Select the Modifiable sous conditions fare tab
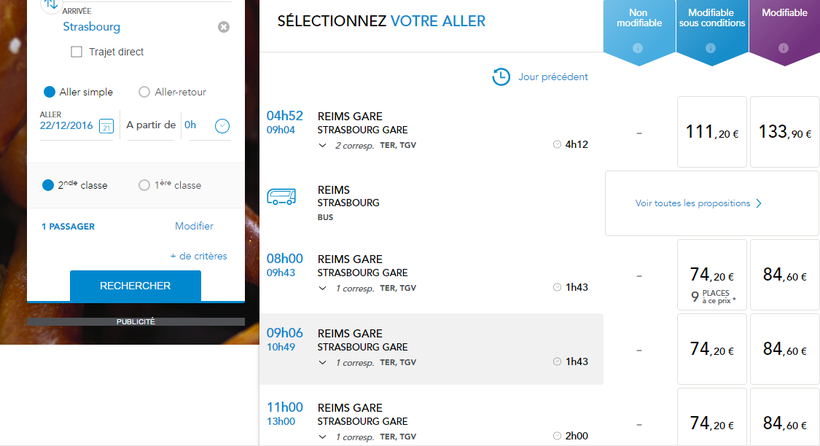The width and height of the screenshot is (820, 446). (x=709, y=25)
